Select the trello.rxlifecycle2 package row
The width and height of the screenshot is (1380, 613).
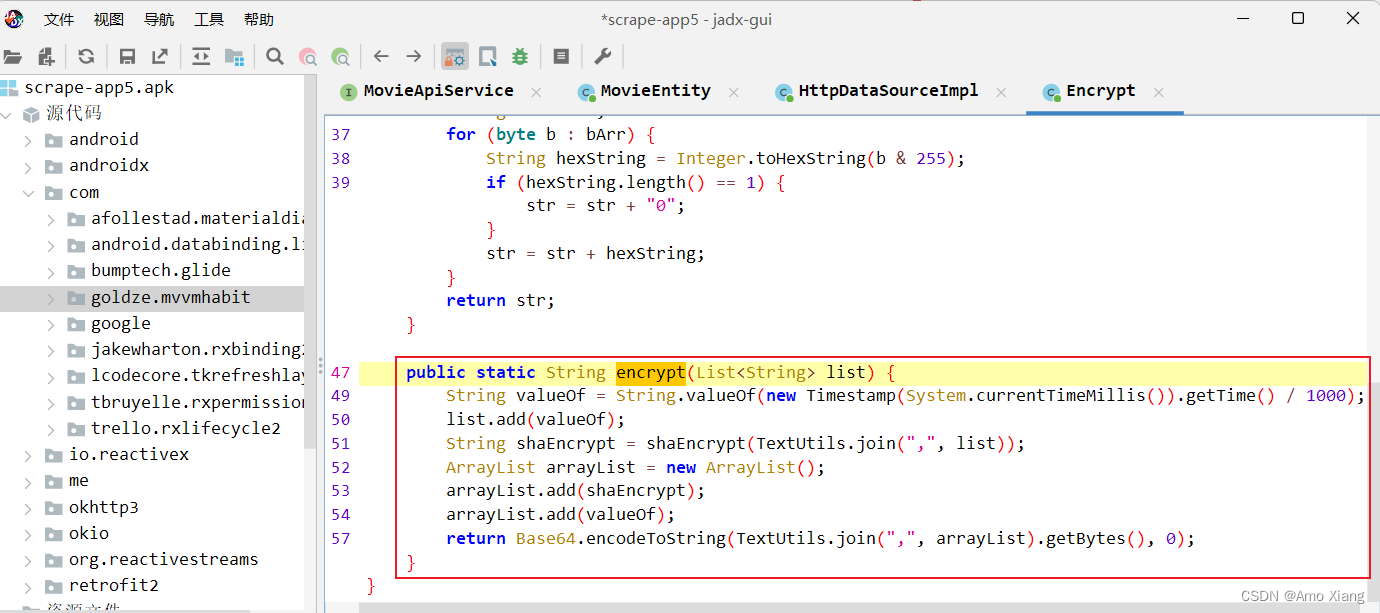(152, 429)
